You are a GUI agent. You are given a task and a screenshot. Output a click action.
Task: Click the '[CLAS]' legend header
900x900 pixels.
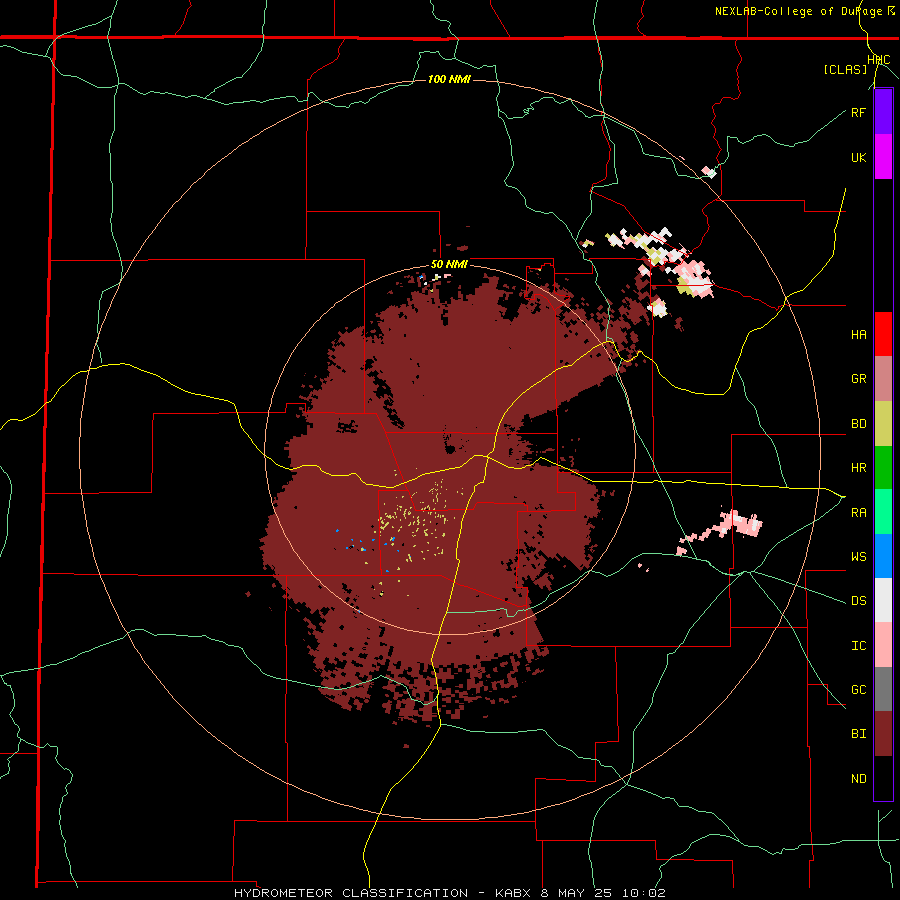point(845,69)
